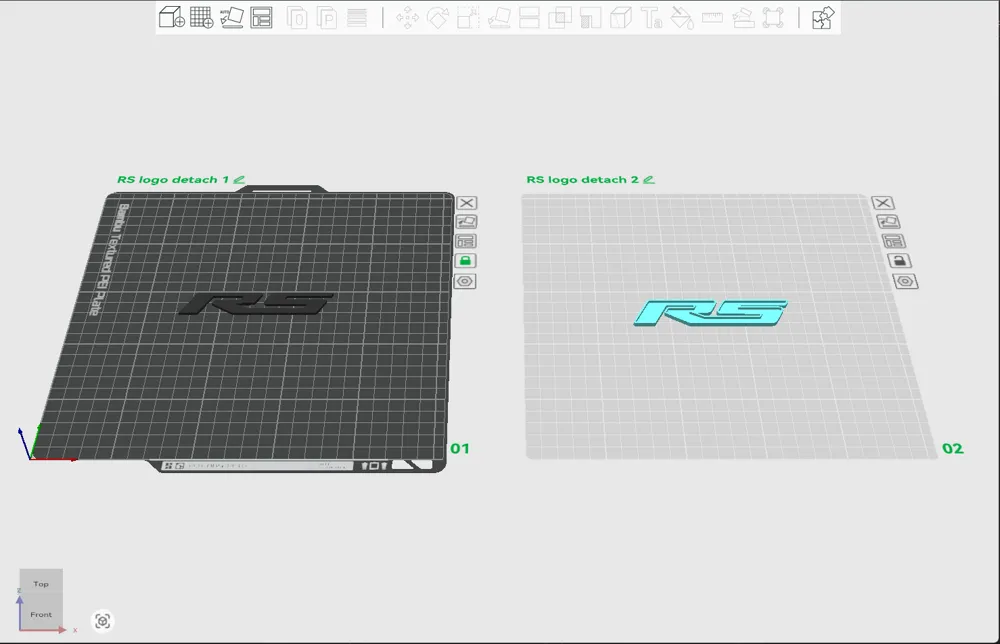Viewport: 1000px width, 644px height.
Task: Click the Split to objects icon
Action: point(297,18)
